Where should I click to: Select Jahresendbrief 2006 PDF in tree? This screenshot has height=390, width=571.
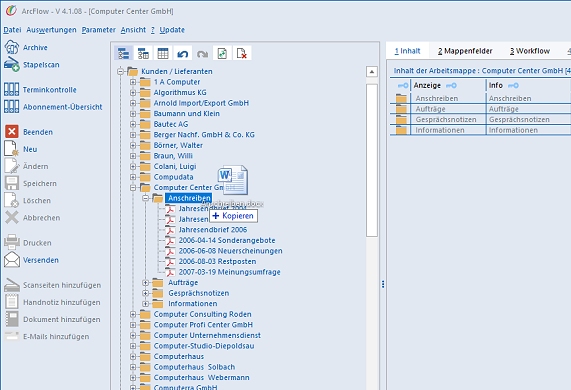[x=213, y=230]
